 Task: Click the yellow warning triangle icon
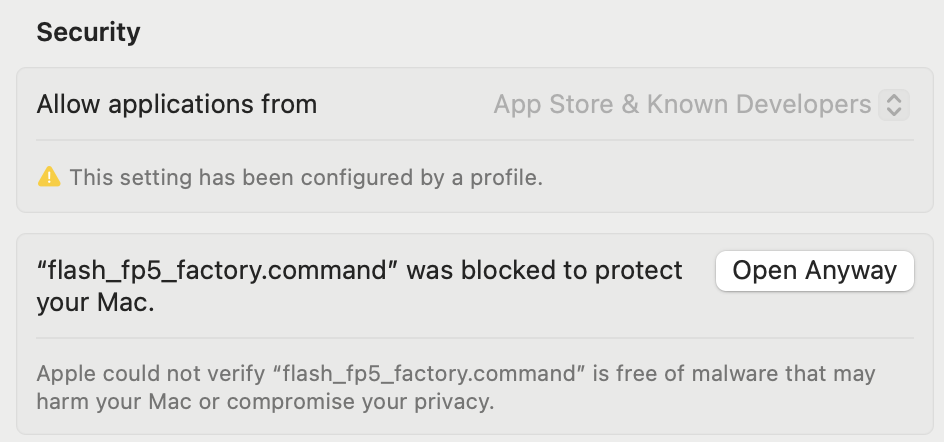pos(49,177)
